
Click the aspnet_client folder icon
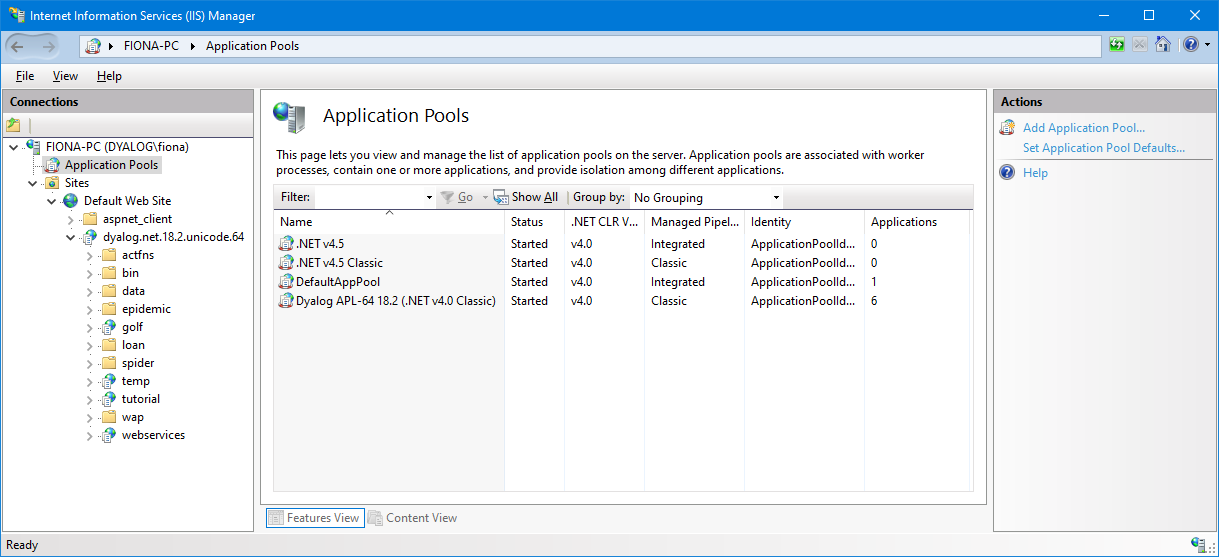pyautogui.click(x=90, y=219)
